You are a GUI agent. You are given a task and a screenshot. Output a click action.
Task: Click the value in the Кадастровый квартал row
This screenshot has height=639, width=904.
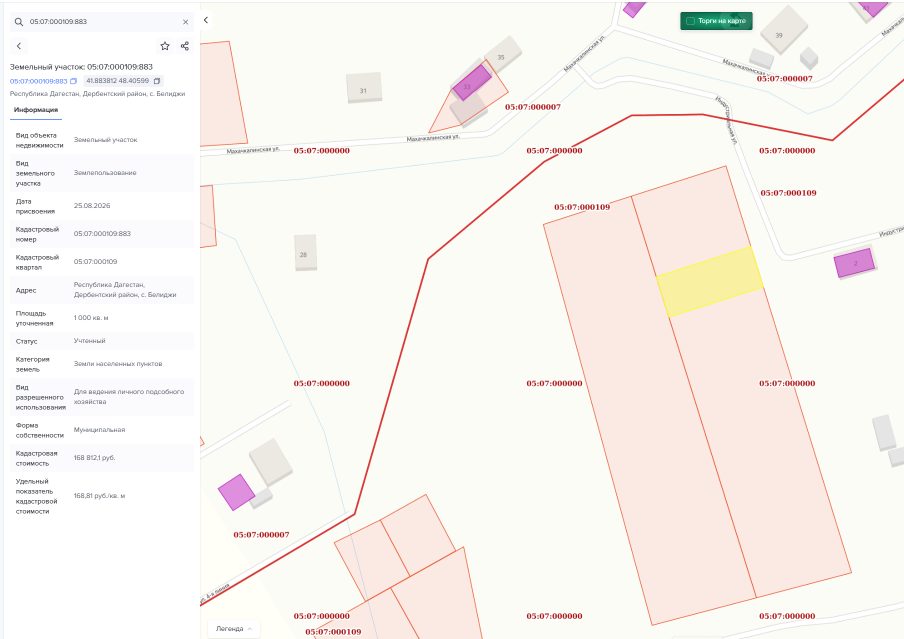tap(95, 262)
